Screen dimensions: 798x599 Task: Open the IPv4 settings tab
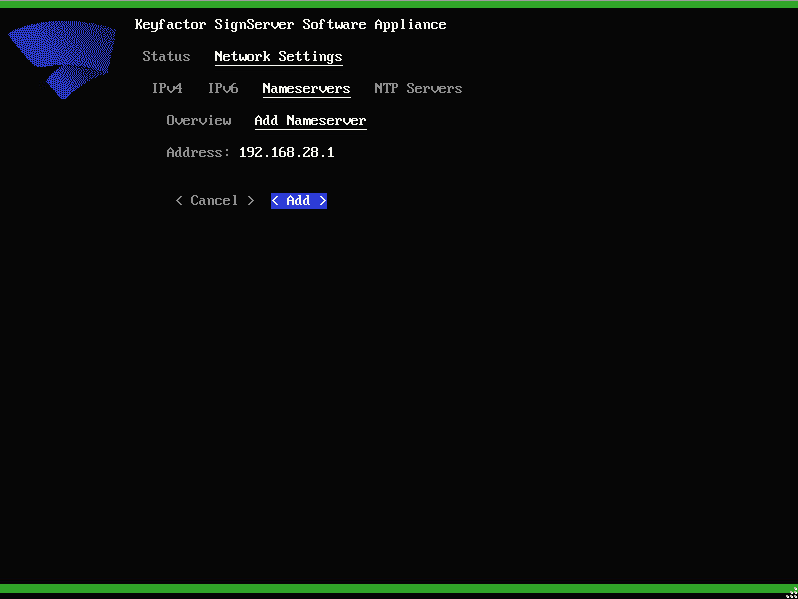tap(167, 89)
